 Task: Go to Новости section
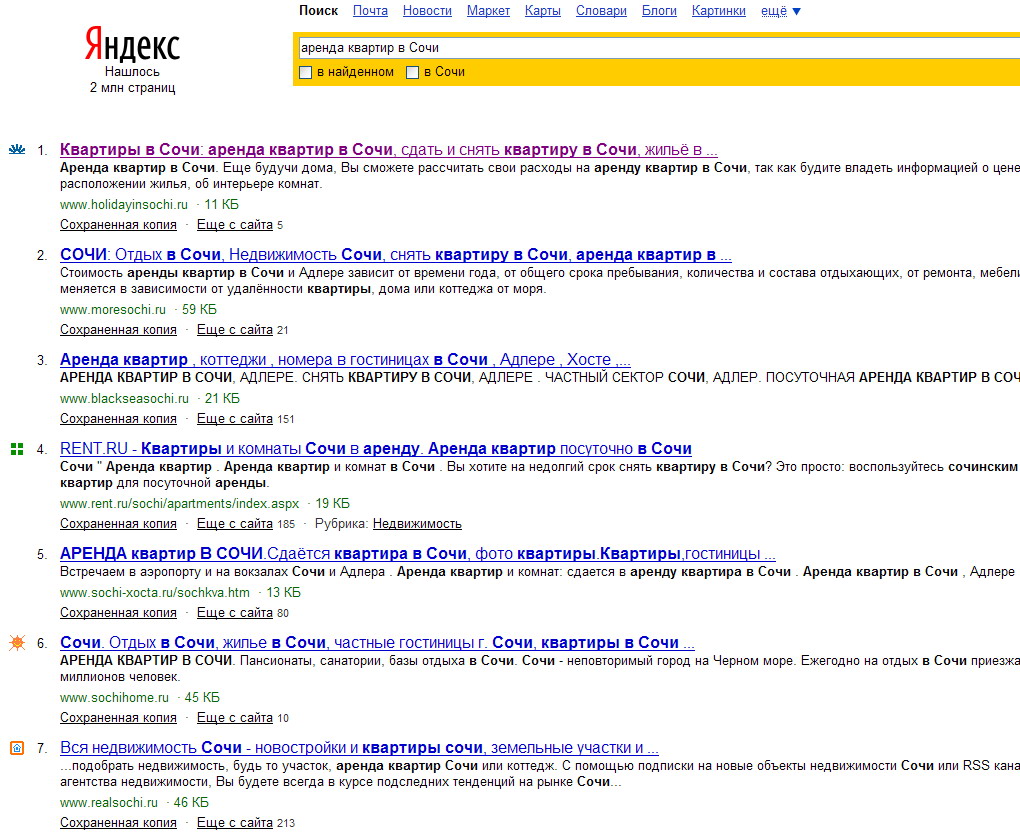427,11
